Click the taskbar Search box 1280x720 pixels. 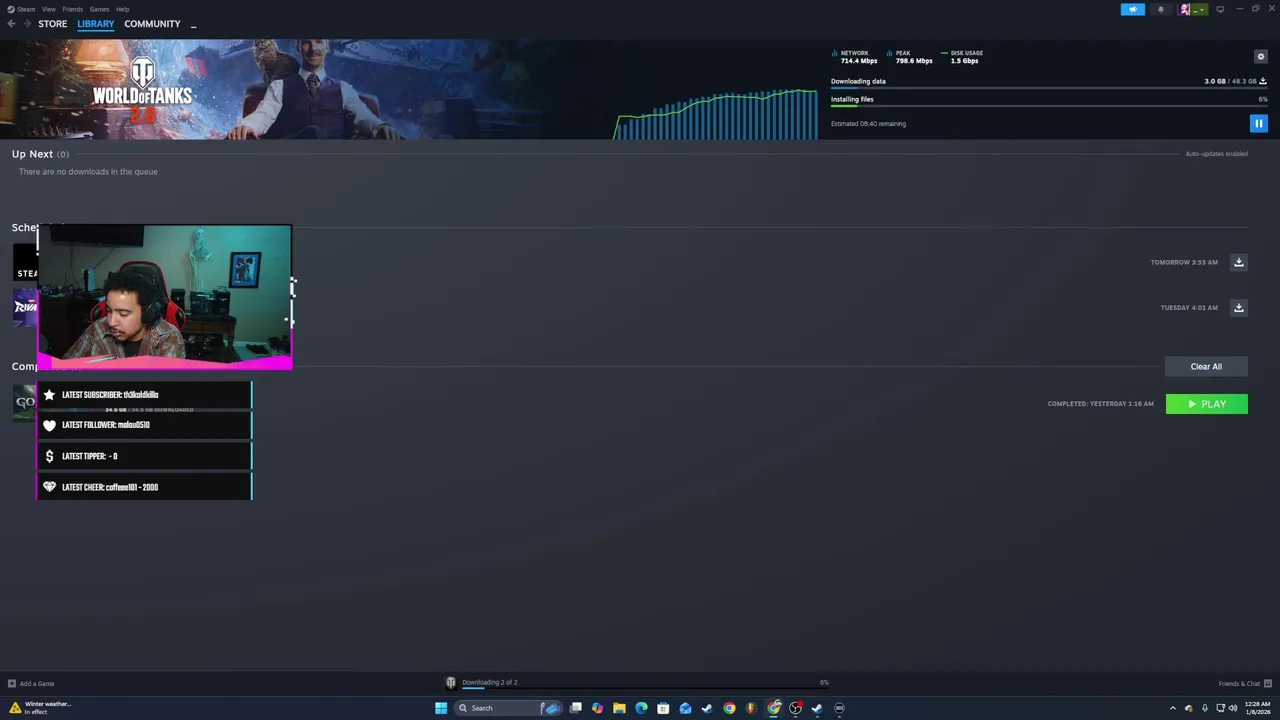(x=509, y=708)
